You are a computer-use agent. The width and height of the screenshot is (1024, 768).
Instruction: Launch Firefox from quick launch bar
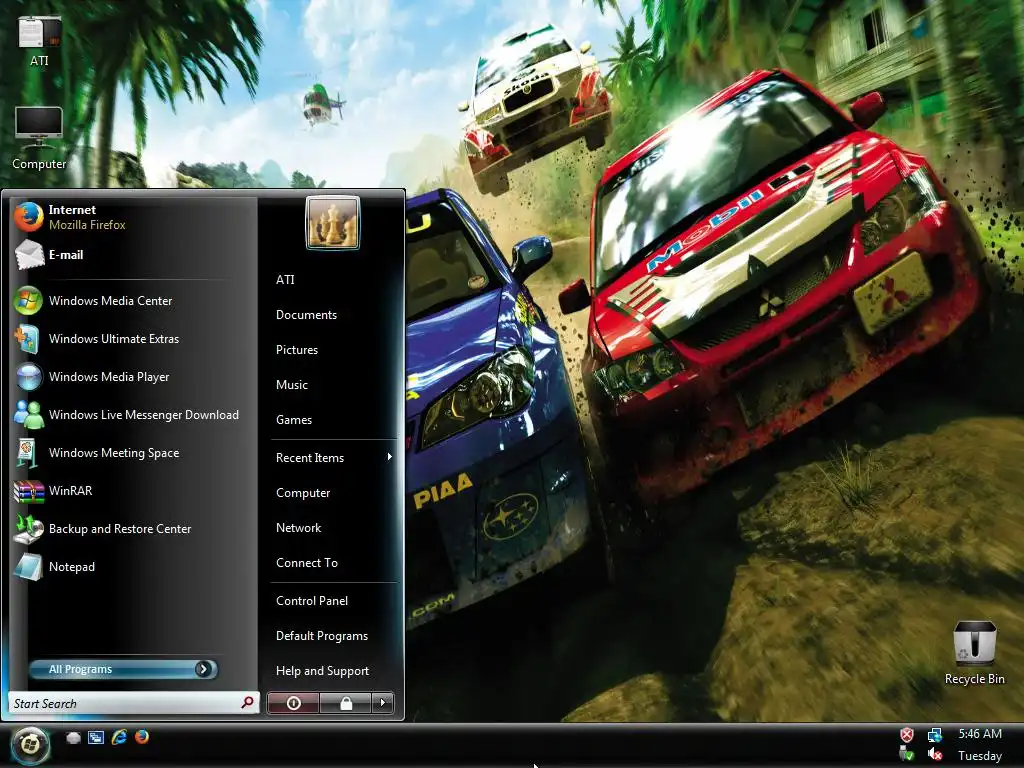click(142, 737)
